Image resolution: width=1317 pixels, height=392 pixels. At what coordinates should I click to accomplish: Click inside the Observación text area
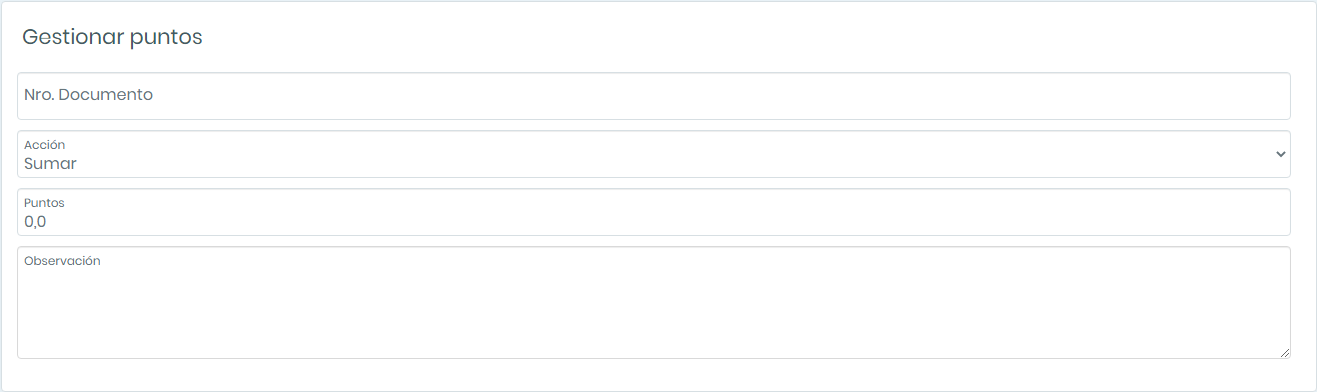click(653, 302)
